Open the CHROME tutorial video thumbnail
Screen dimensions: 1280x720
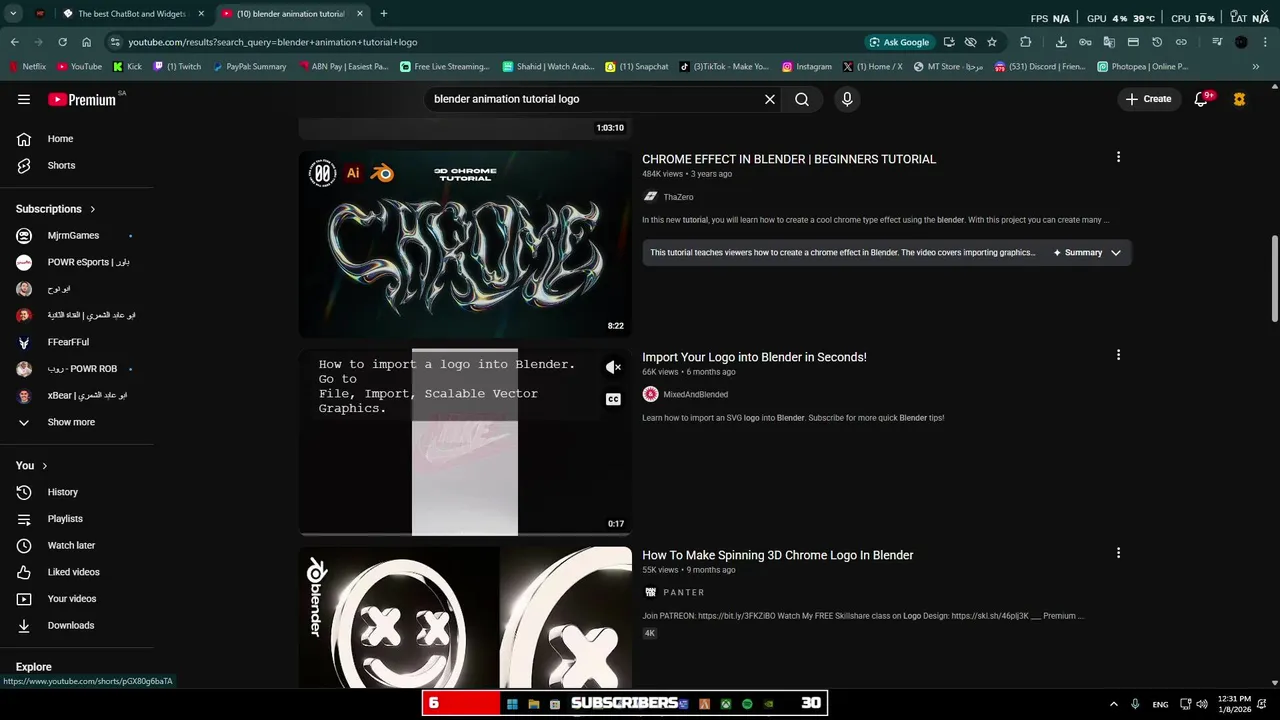point(465,244)
